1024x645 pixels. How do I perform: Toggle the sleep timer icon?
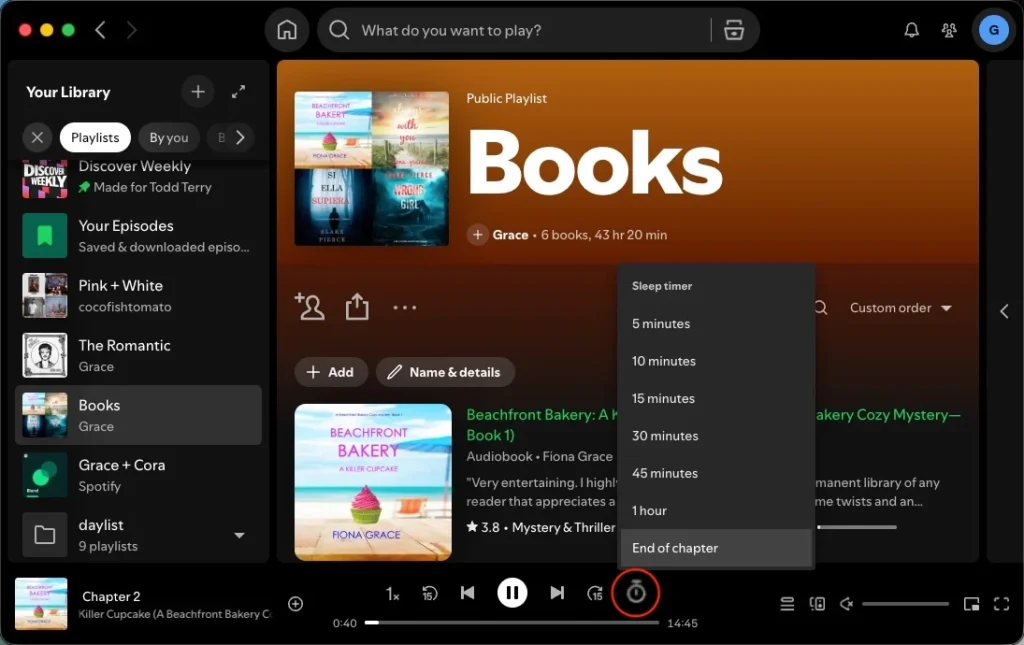point(635,593)
